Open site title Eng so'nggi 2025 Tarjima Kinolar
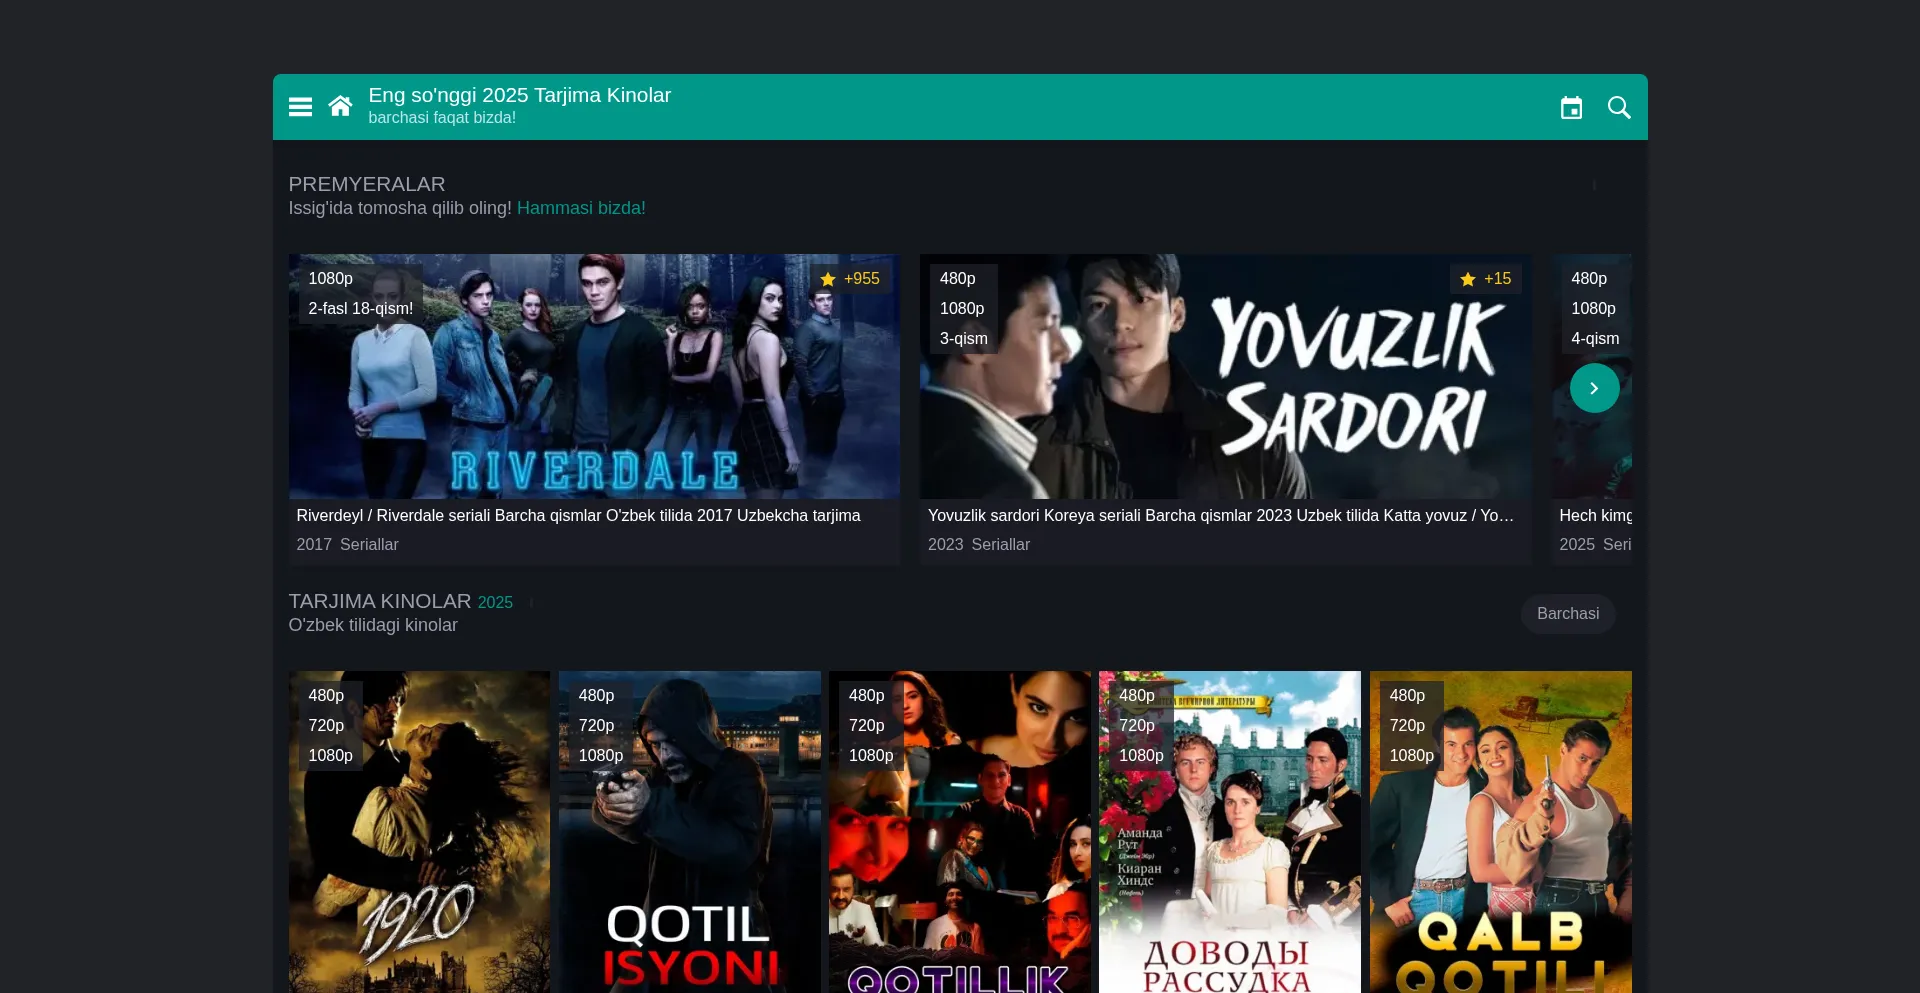 (x=519, y=95)
